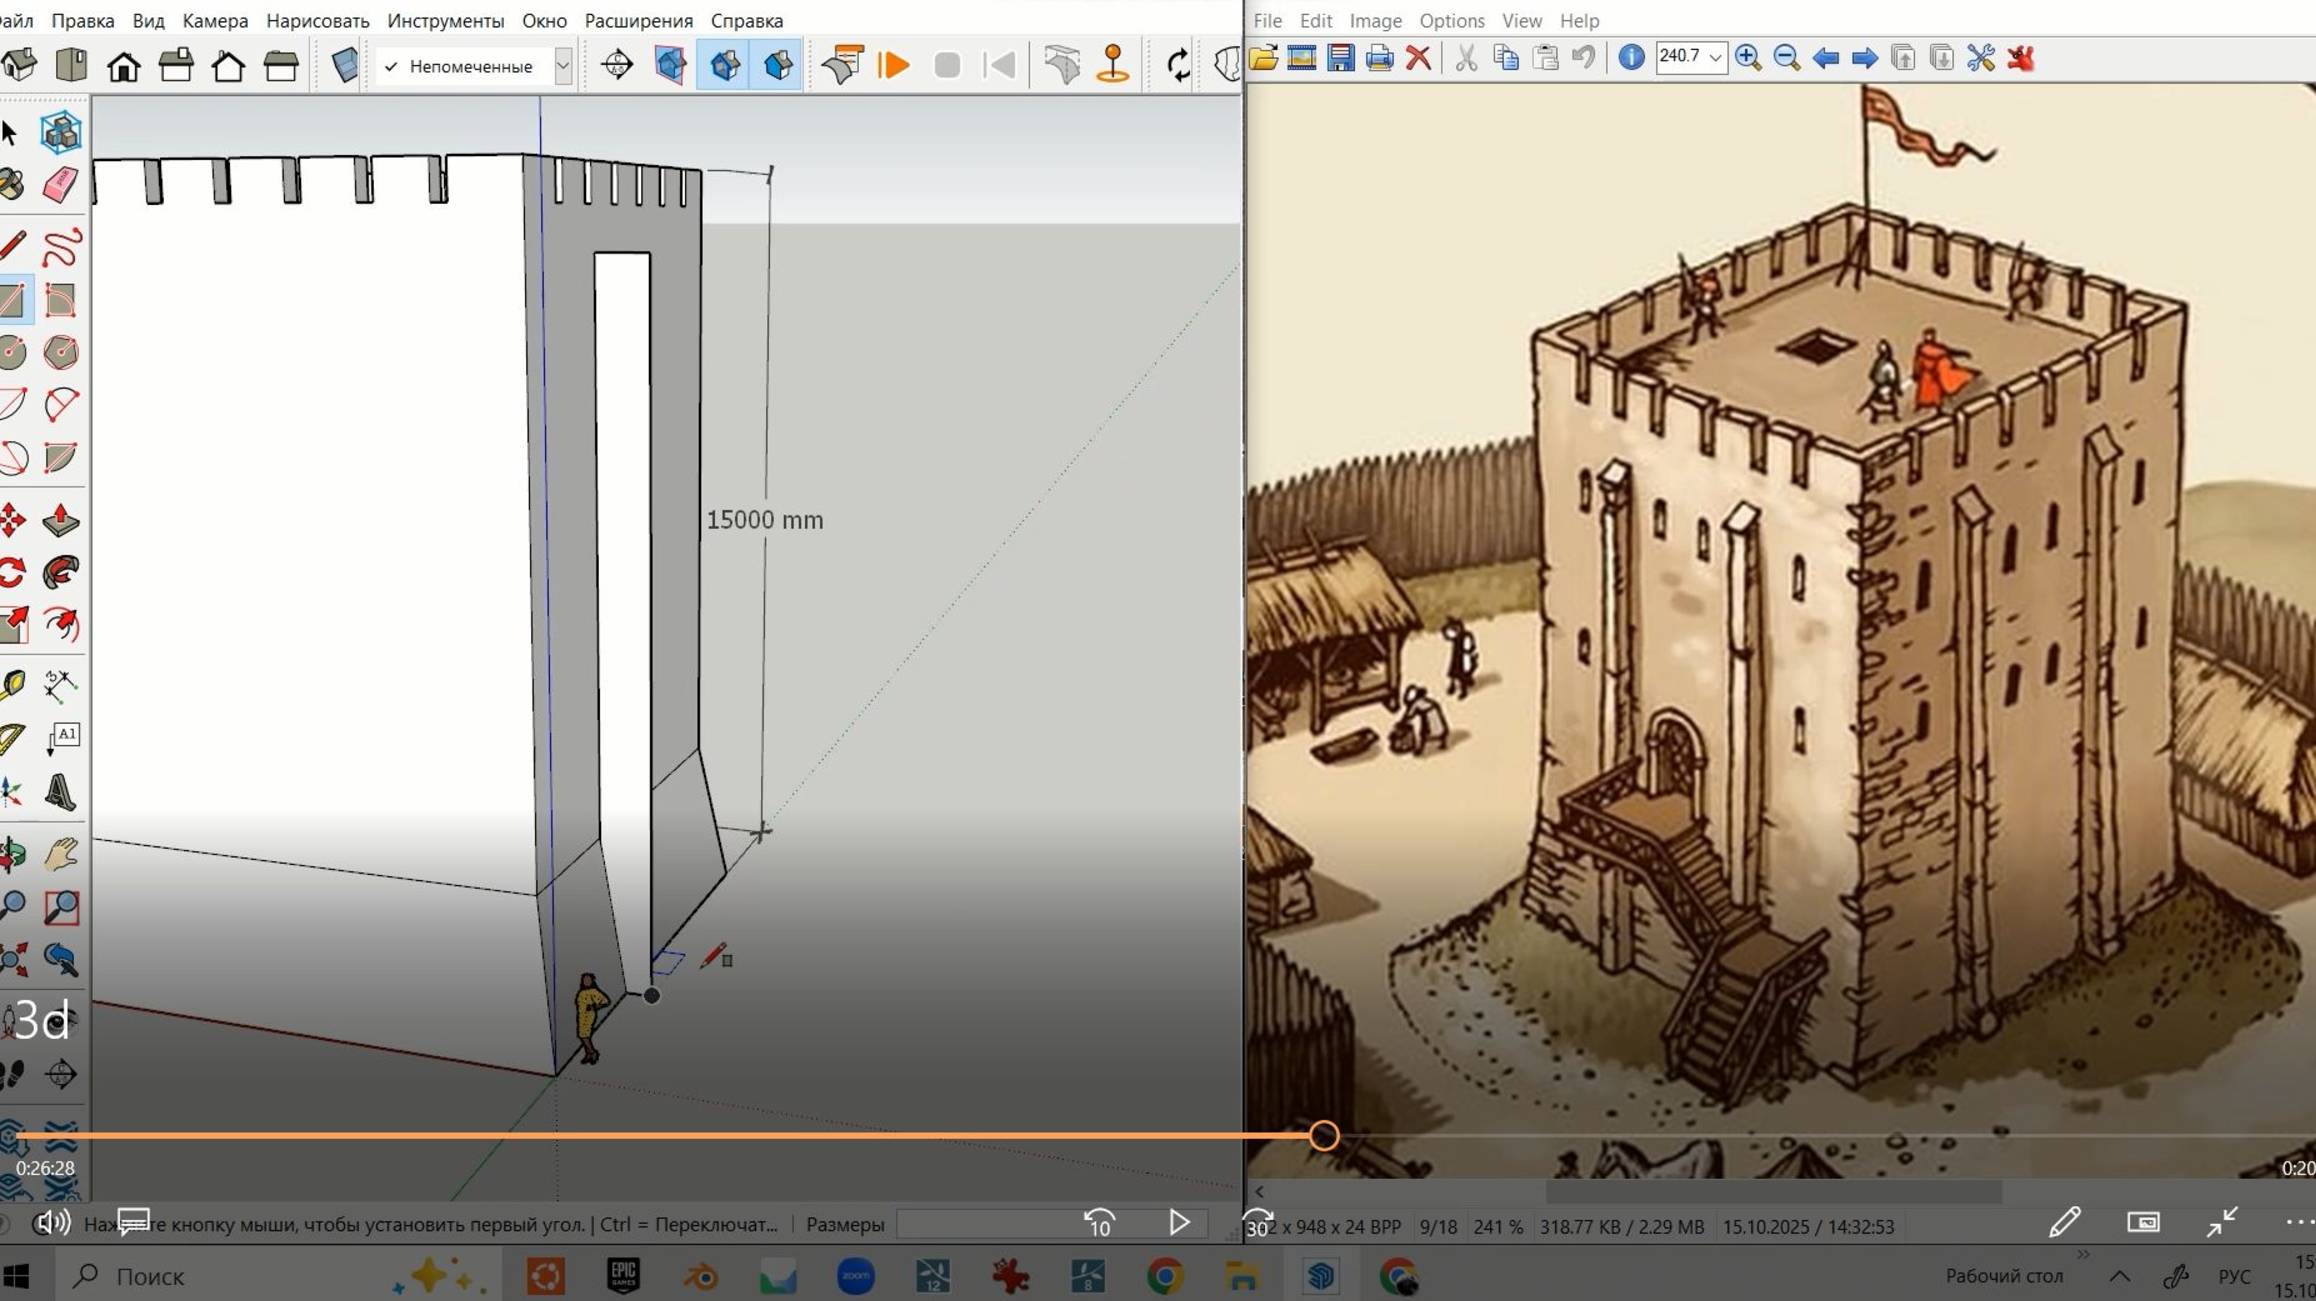Image resolution: width=2316 pixels, height=1301 pixels.
Task: Click the Windows taskbar search box
Action: click(150, 1276)
